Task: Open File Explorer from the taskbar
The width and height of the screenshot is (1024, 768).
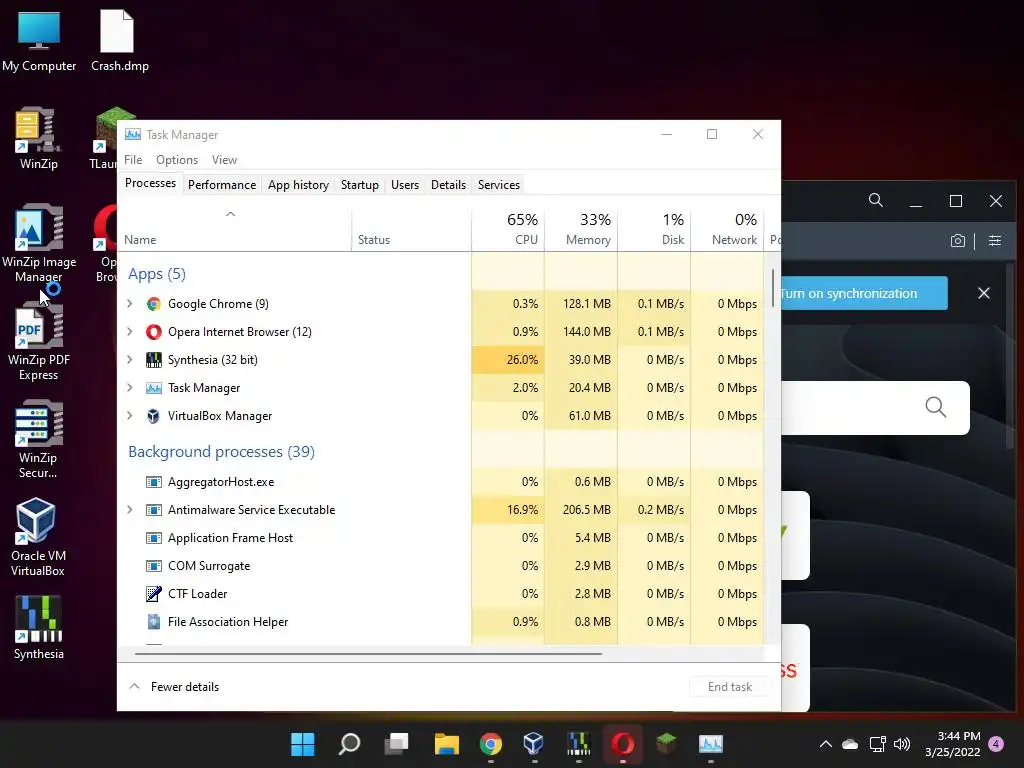Action: click(447, 743)
